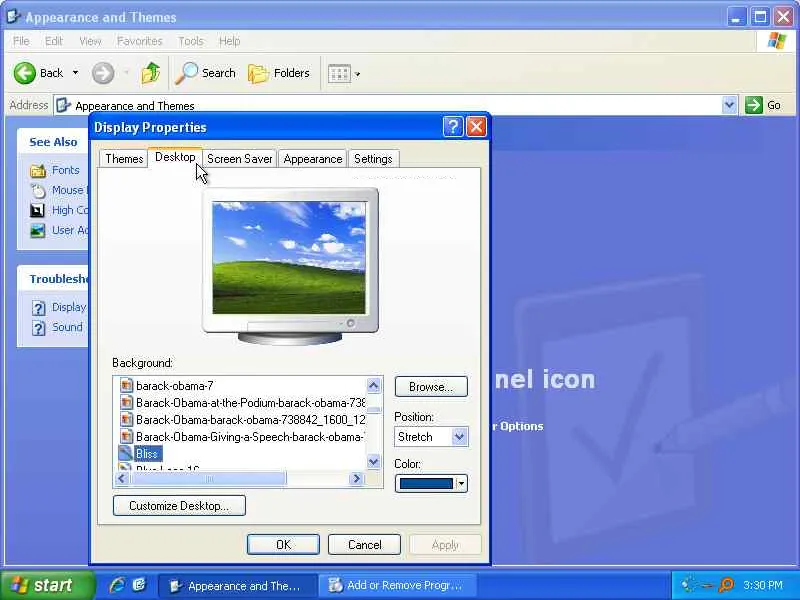Click the Up folder toolbar icon
This screenshot has width=800, height=600.
click(x=151, y=73)
